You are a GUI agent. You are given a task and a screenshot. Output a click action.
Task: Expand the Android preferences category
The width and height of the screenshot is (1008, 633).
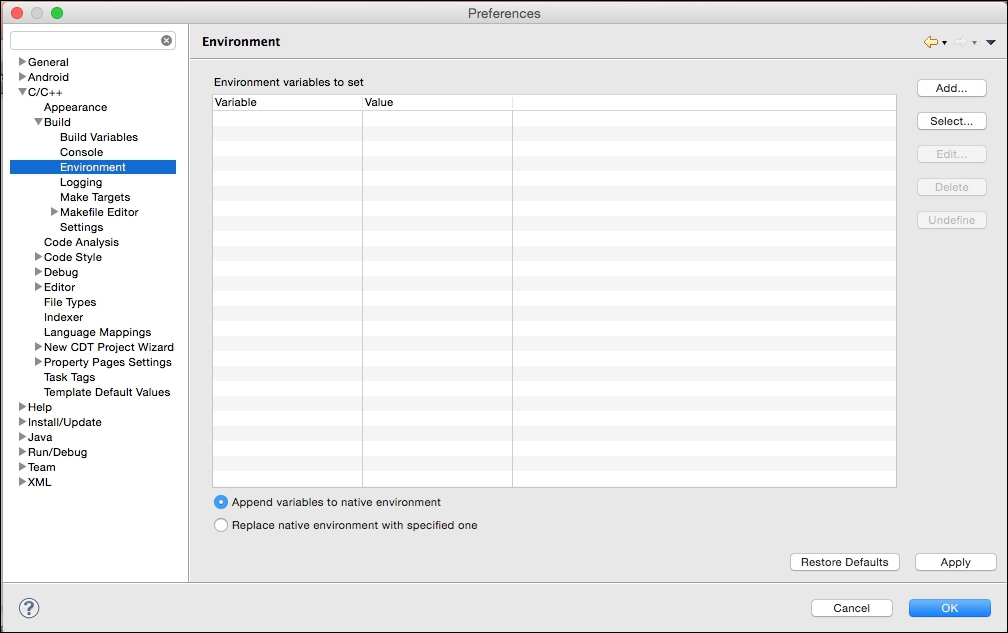22,77
